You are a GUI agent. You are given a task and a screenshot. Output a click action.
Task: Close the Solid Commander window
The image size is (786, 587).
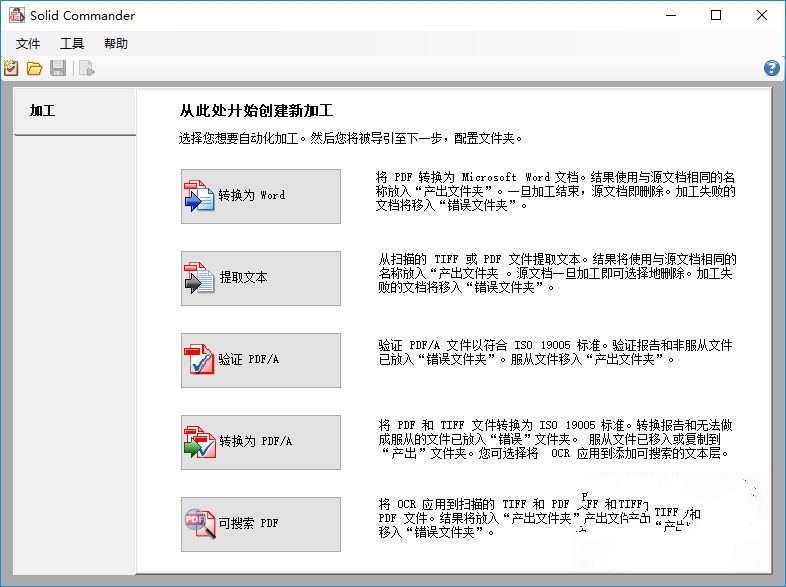762,15
